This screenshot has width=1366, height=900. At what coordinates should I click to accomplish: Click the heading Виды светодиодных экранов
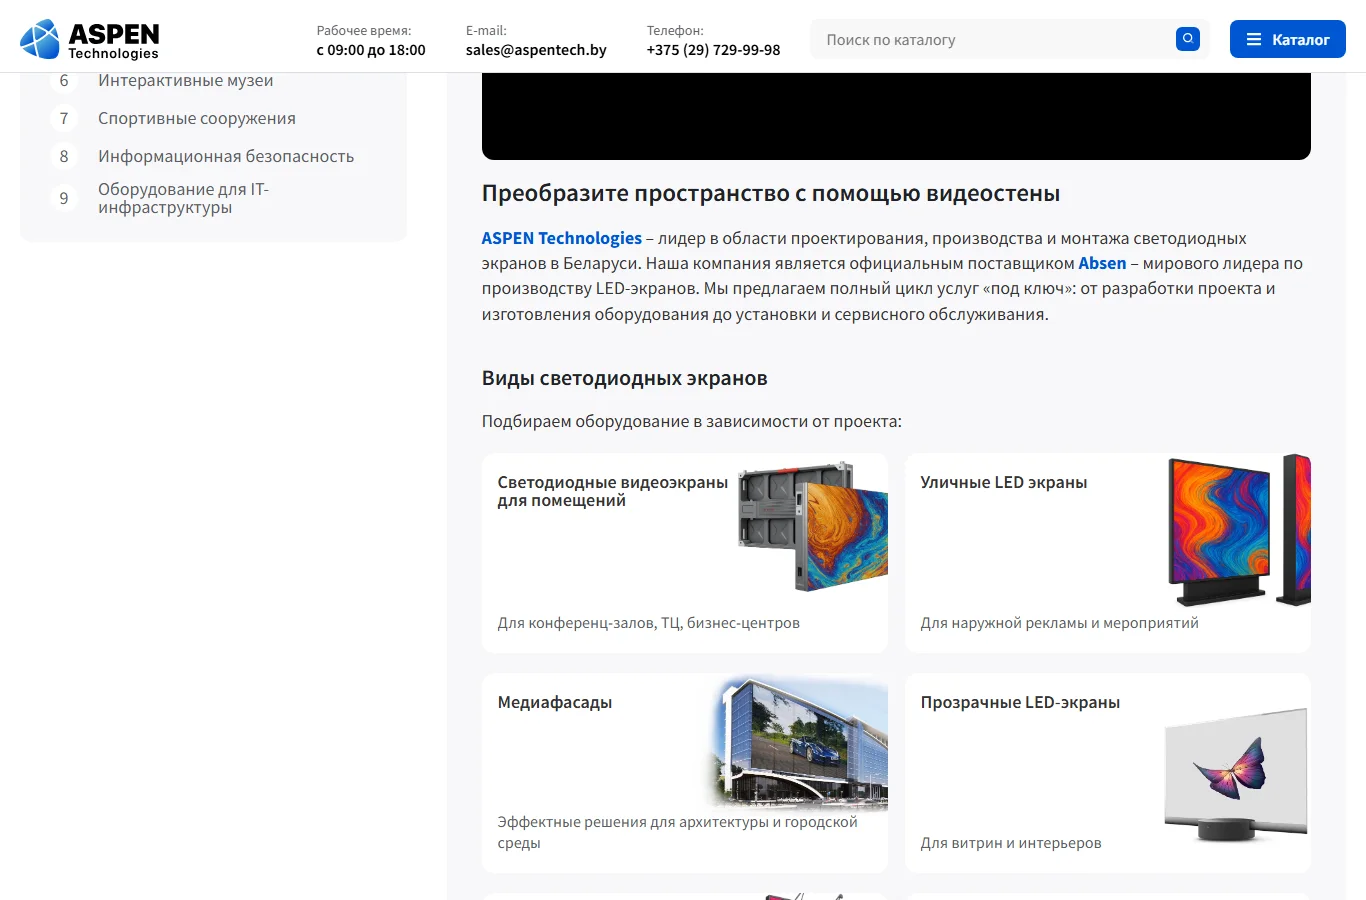pyautogui.click(x=625, y=378)
